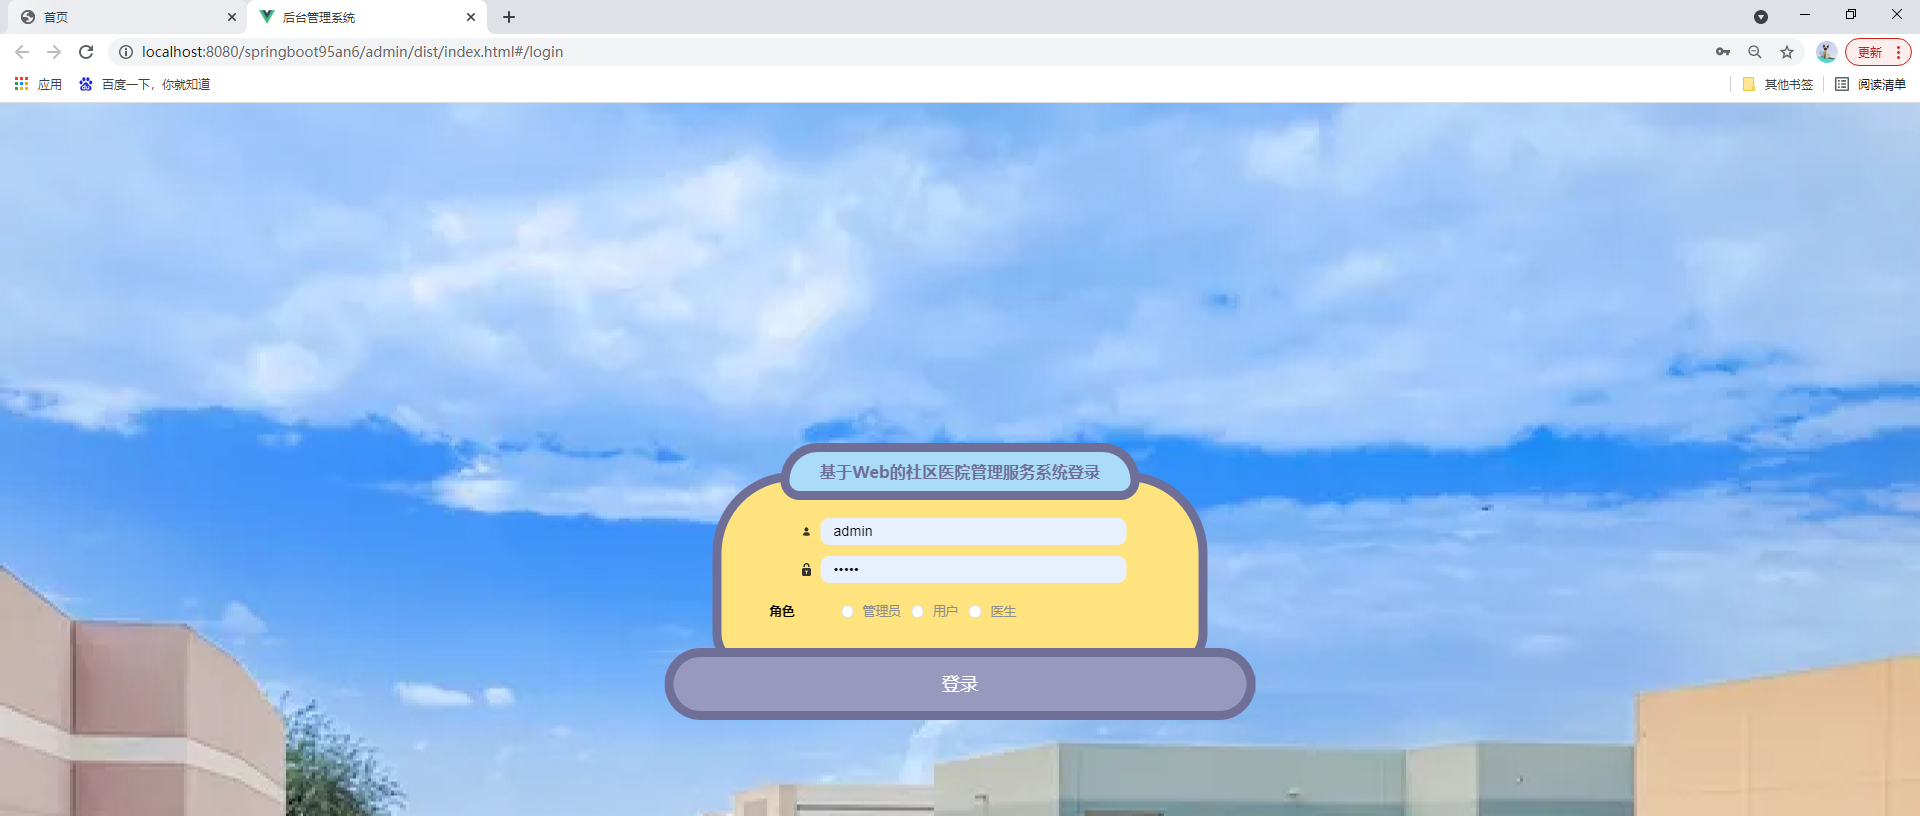Open the Apps grid shortcut in bookmarks bar
The height and width of the screenshot is (816, 1920).
(38, 84)
